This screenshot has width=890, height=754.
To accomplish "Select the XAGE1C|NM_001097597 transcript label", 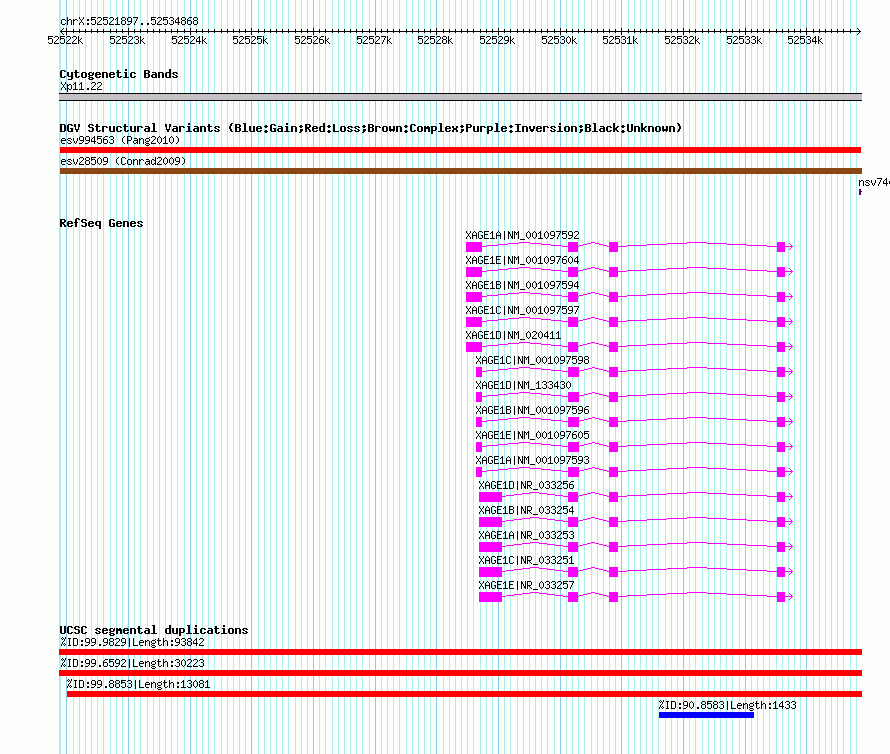I will pyautogui.click(x=522, y=310).
